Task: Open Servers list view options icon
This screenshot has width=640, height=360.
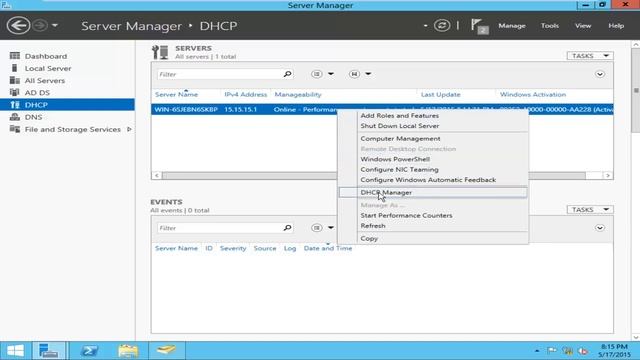Action: 317,74
